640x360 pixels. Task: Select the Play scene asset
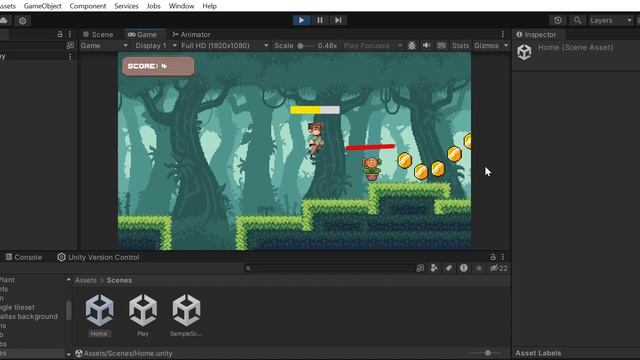[143, 315]
